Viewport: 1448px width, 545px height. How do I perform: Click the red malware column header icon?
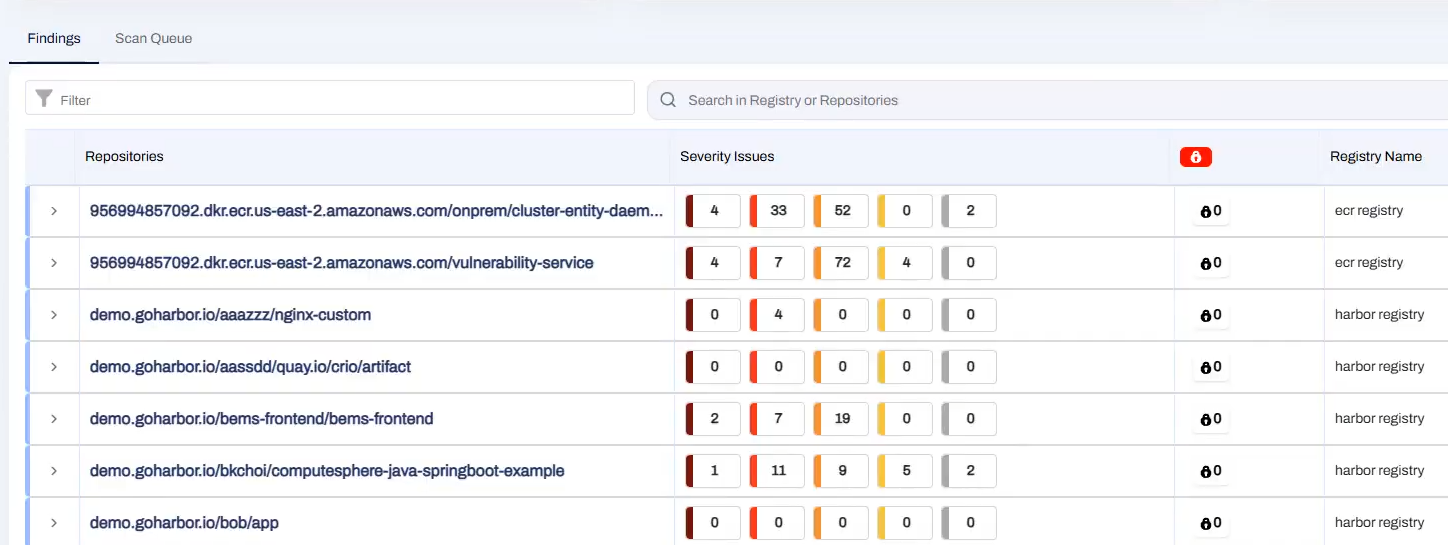tap(1195, 157)
